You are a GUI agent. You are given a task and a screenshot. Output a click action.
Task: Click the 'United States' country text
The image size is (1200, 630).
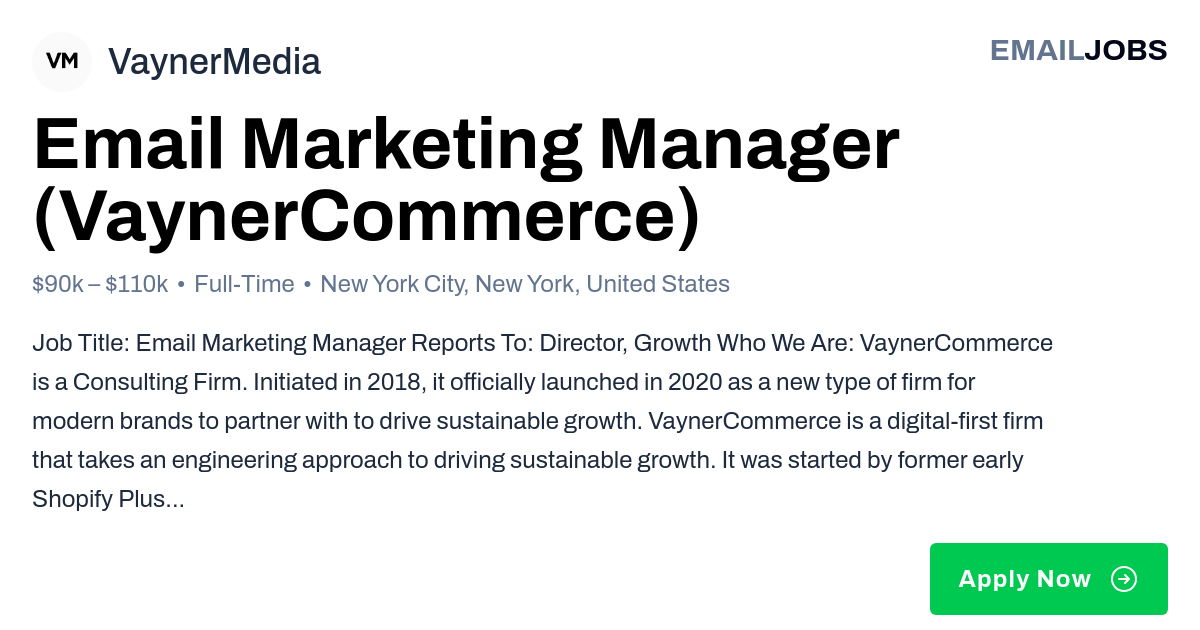(658, 284)
